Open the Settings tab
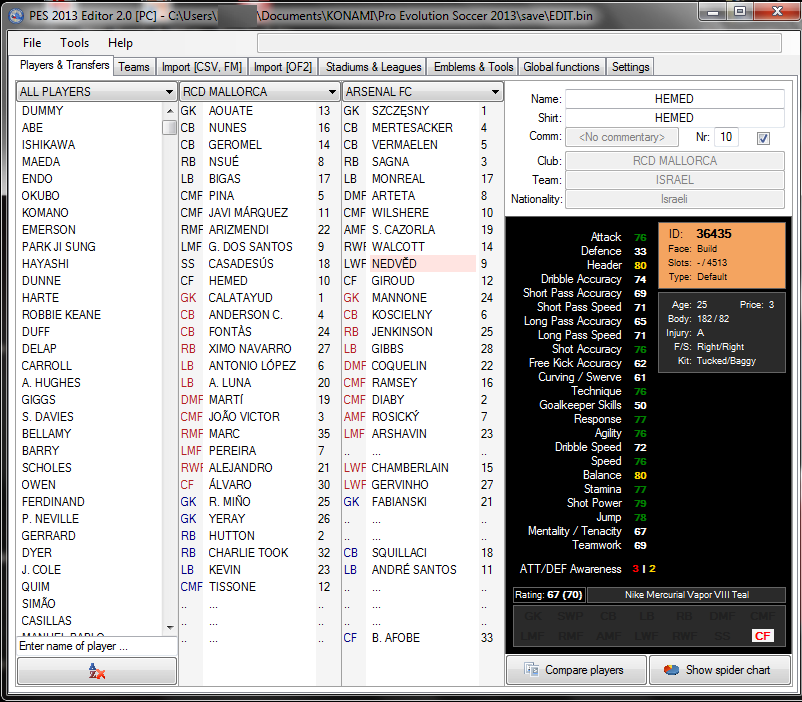802x702 pixels. point(630,67)
